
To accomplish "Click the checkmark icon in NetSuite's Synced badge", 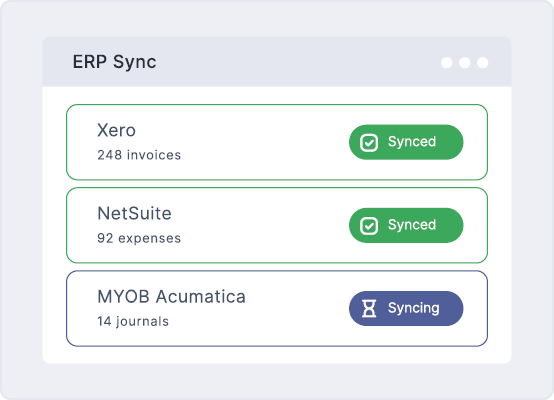I will click(x=369, y=226).
